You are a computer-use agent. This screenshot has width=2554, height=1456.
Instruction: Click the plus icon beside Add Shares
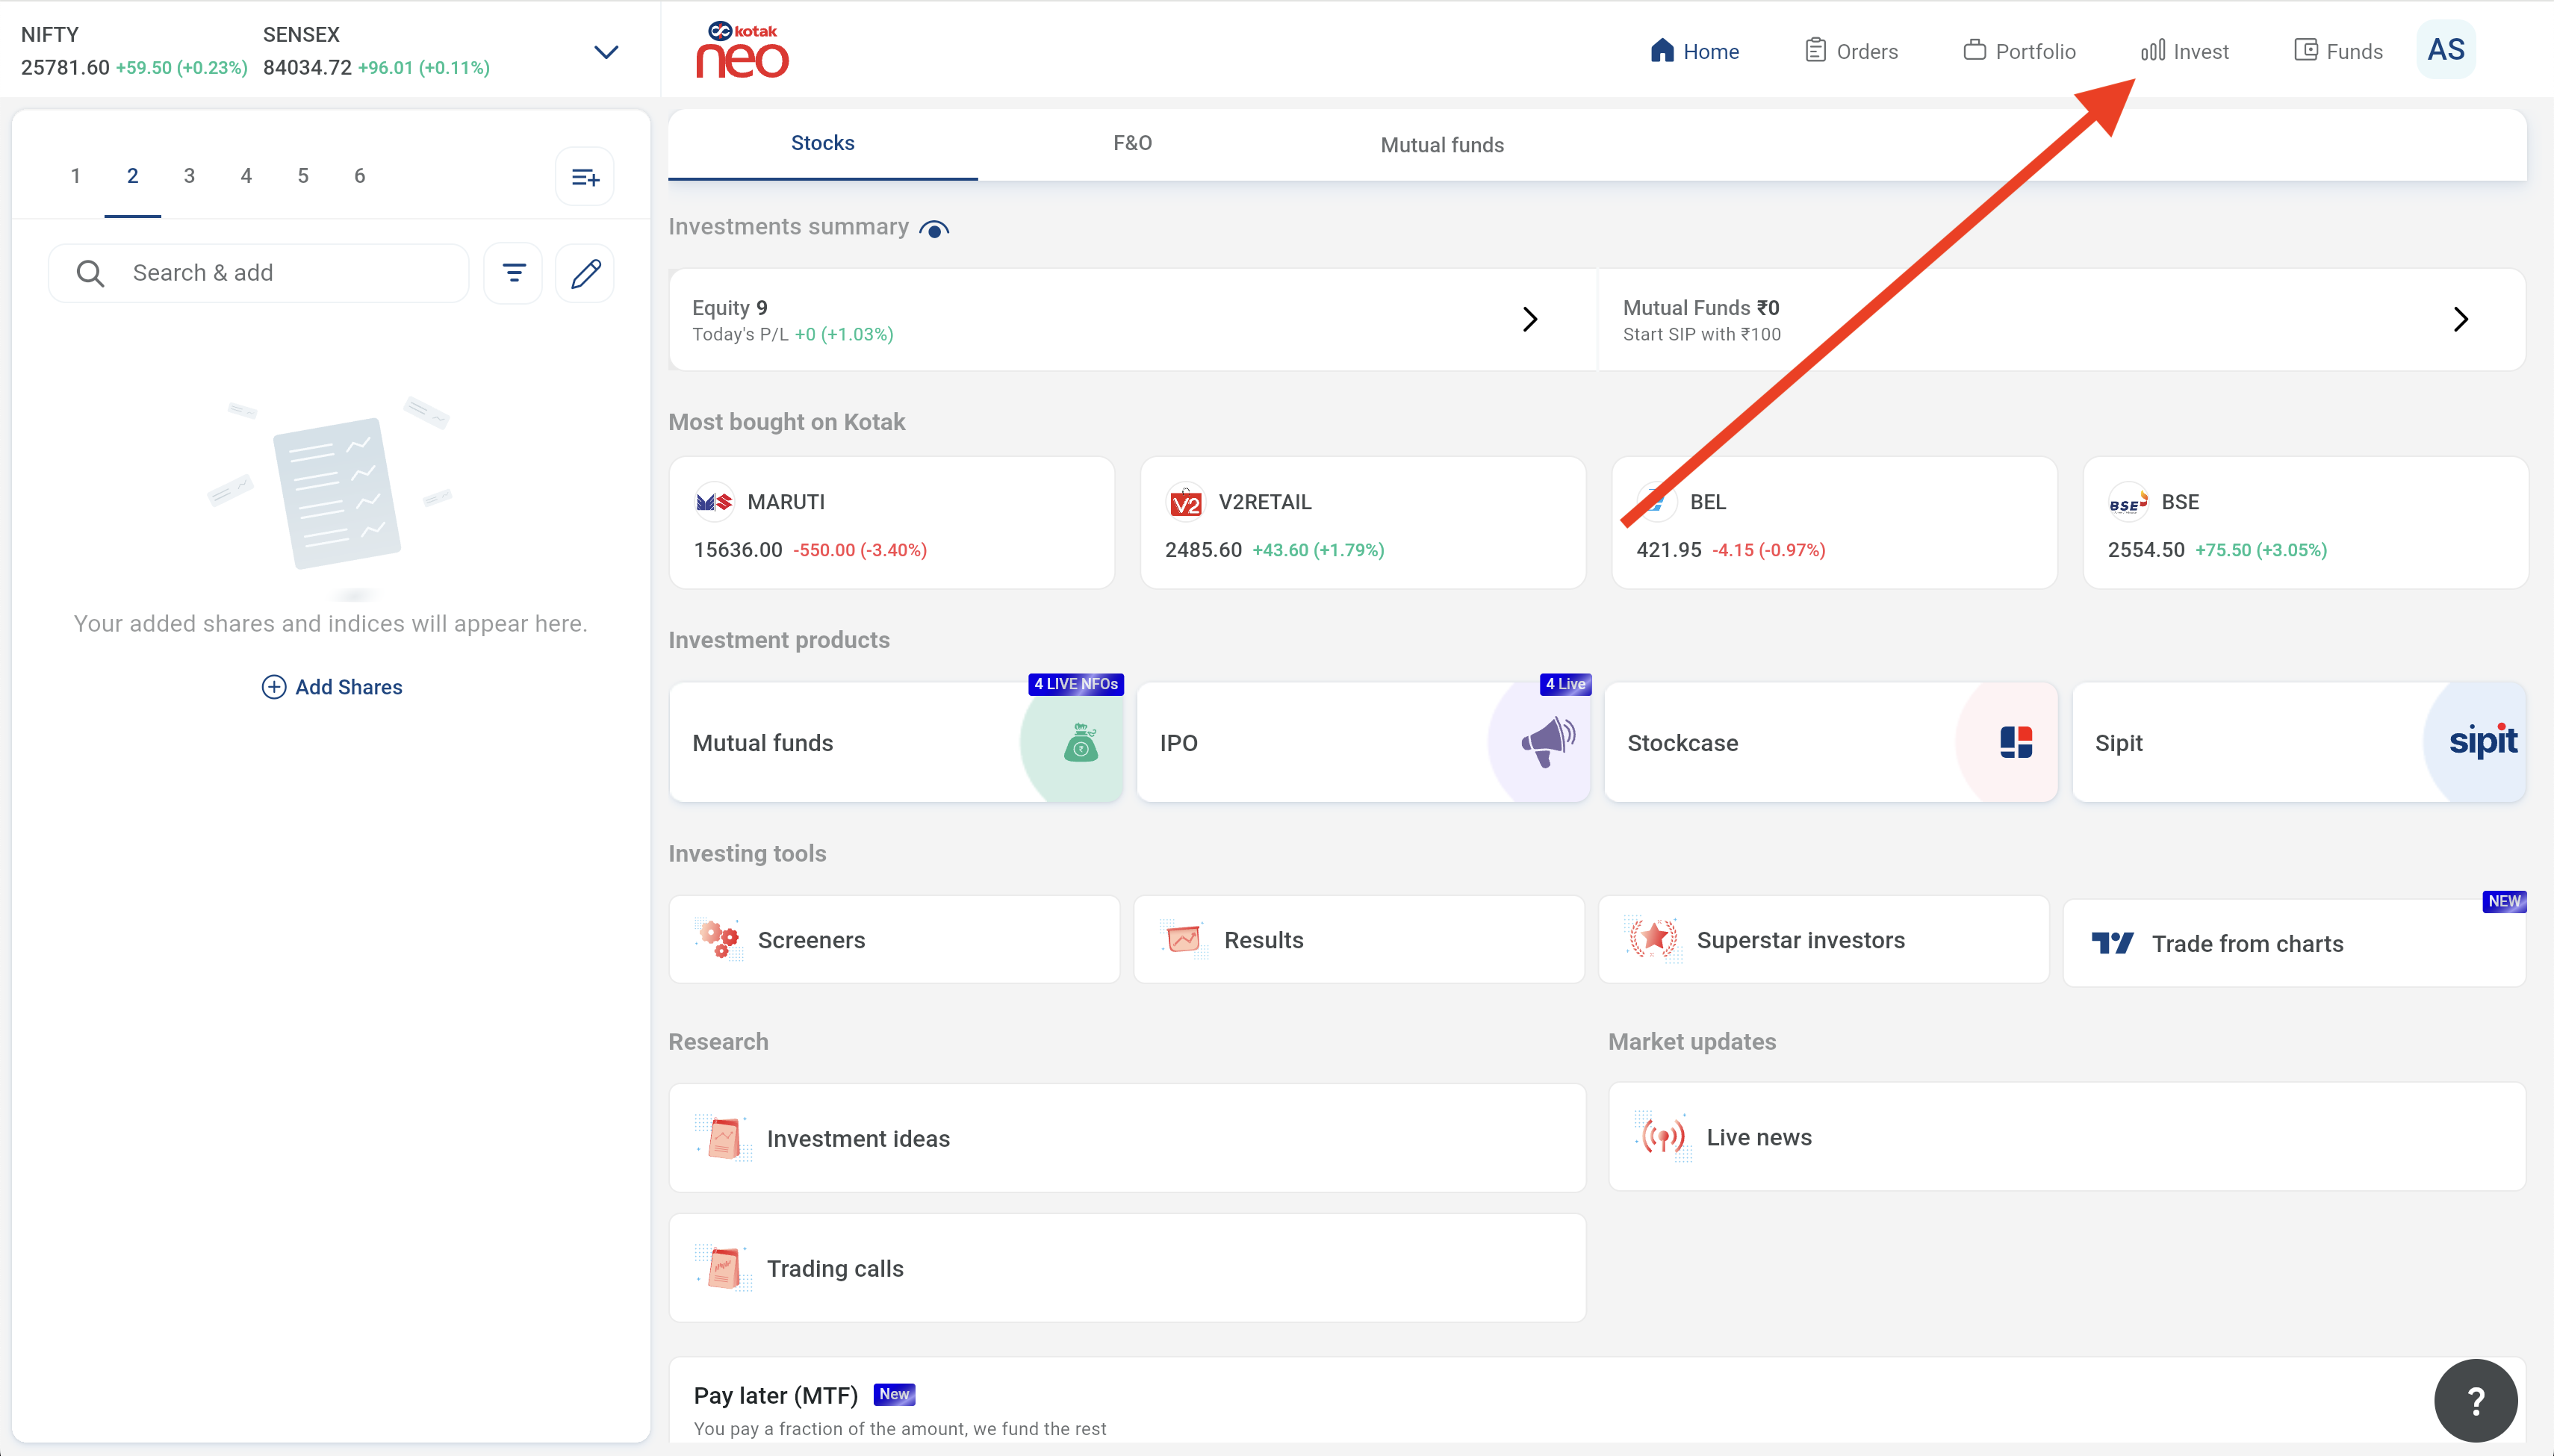(273, 687)
